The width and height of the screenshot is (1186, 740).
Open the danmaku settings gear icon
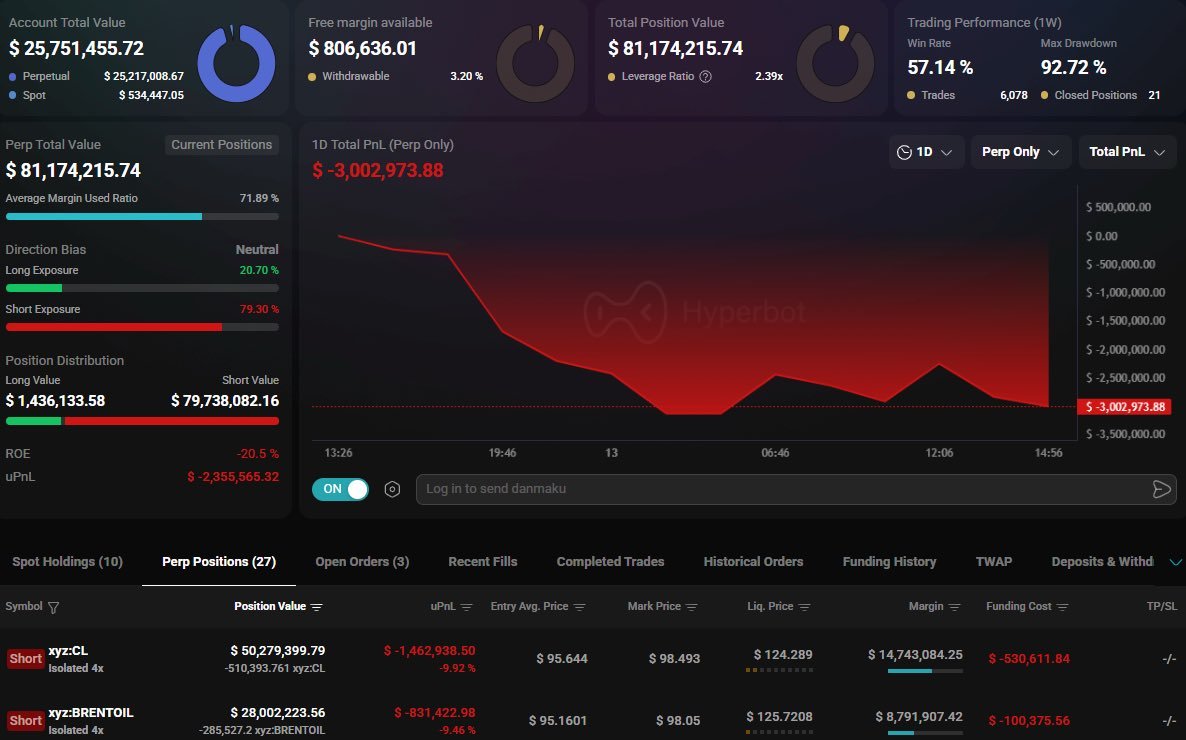pos(391,489)
